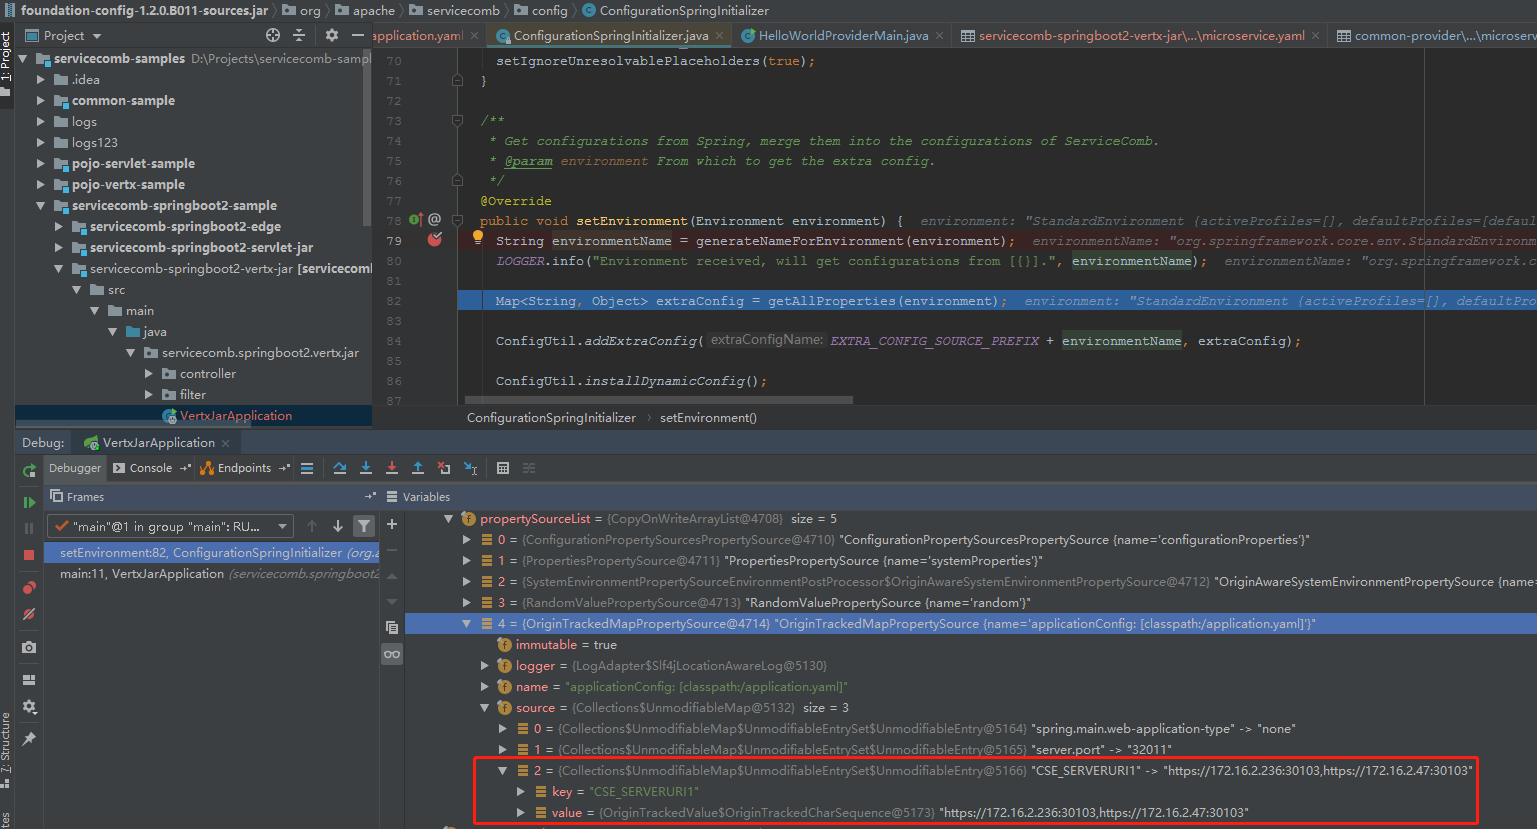Click the Step Over debugger icon
Image resolution: width=1537 pixels, height=829 pixels.
341,467
